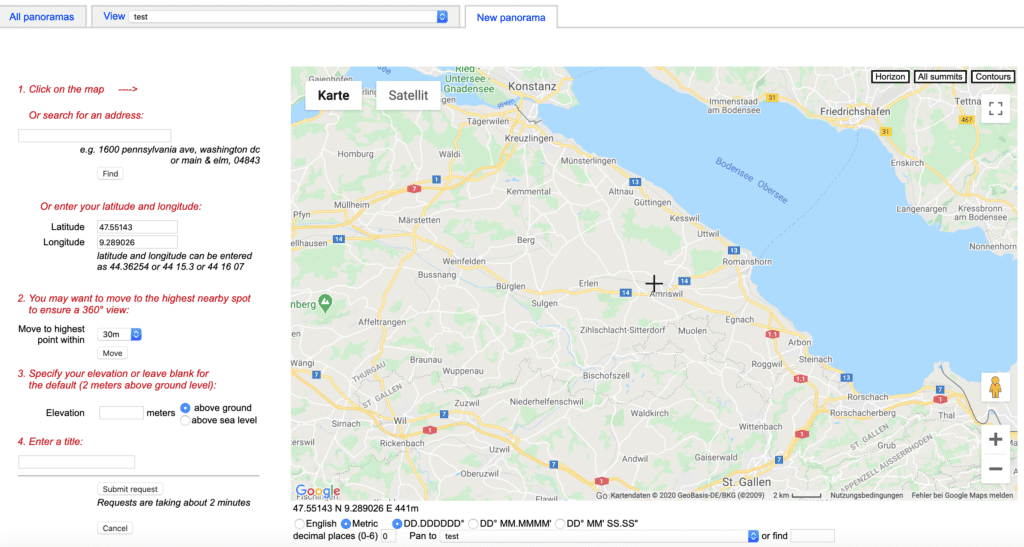Screen dimensions: 1024x547
Task: Zoom out the map with minus icon
Action: 995,469
